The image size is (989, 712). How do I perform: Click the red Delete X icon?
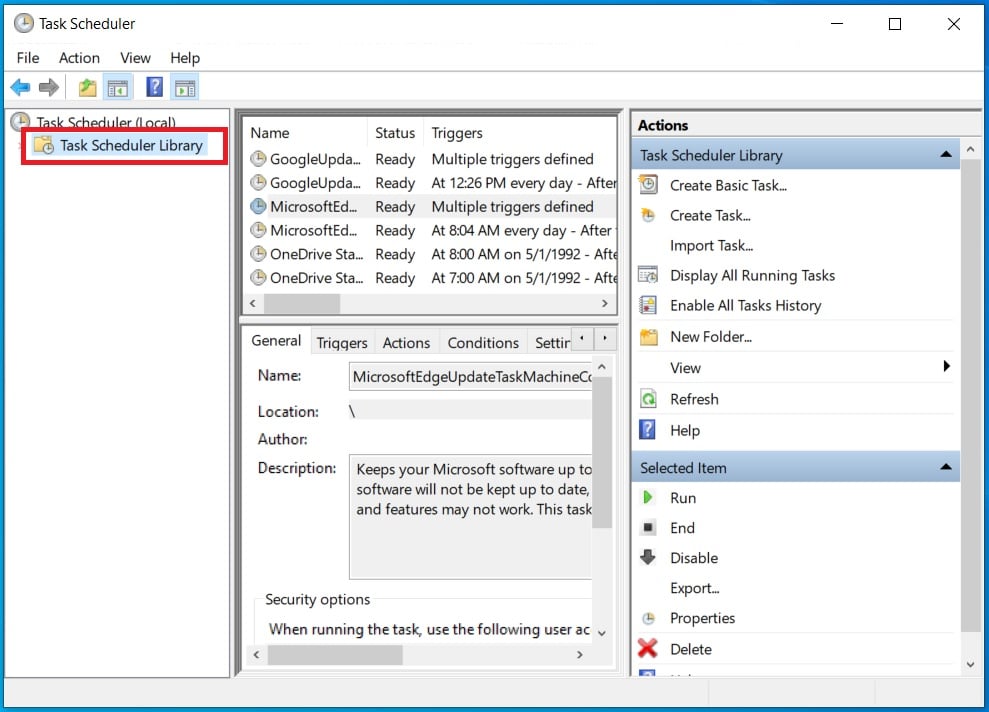[648, 648]
